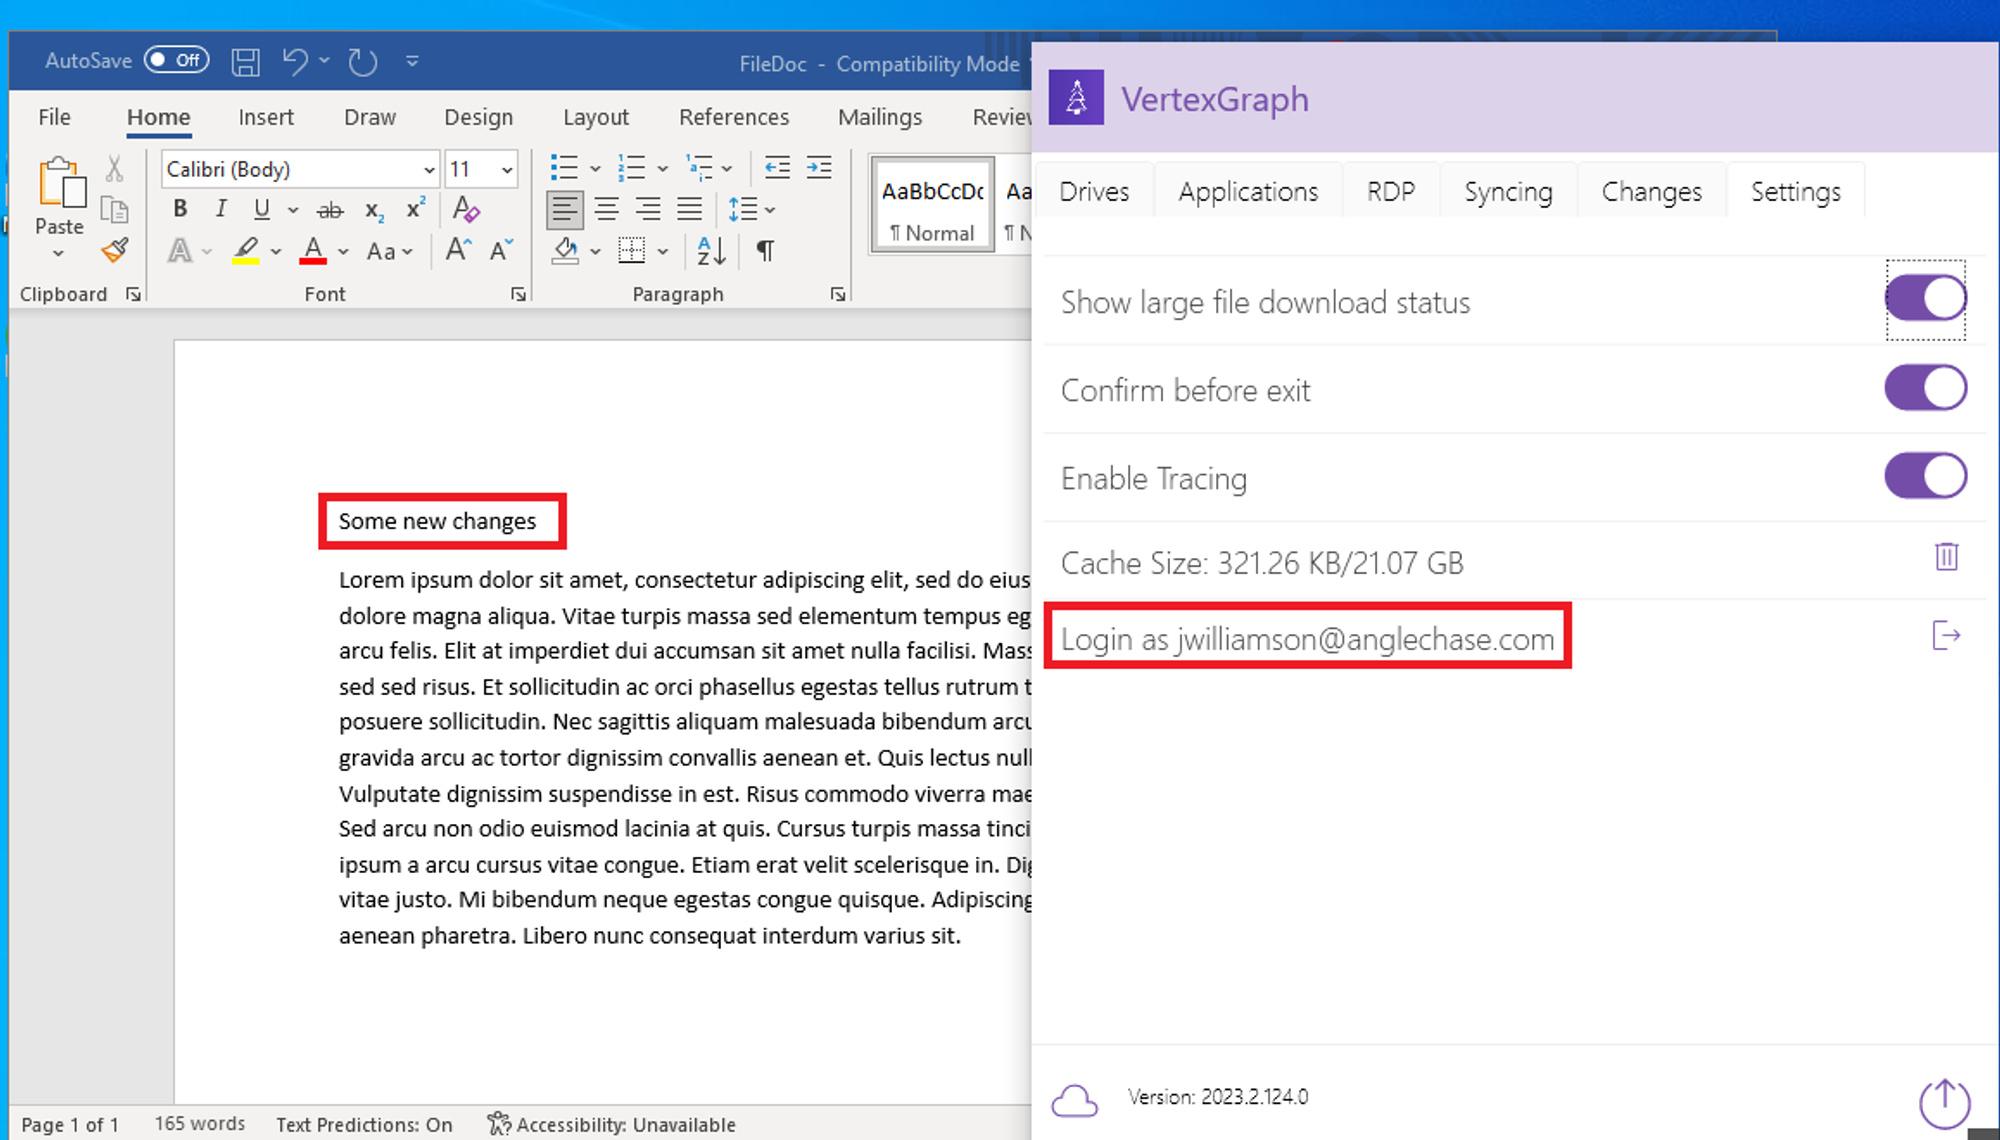Apply Italic formatting
The width and height of the screenshot is (2000, 1140).
(x=221, y=209)
